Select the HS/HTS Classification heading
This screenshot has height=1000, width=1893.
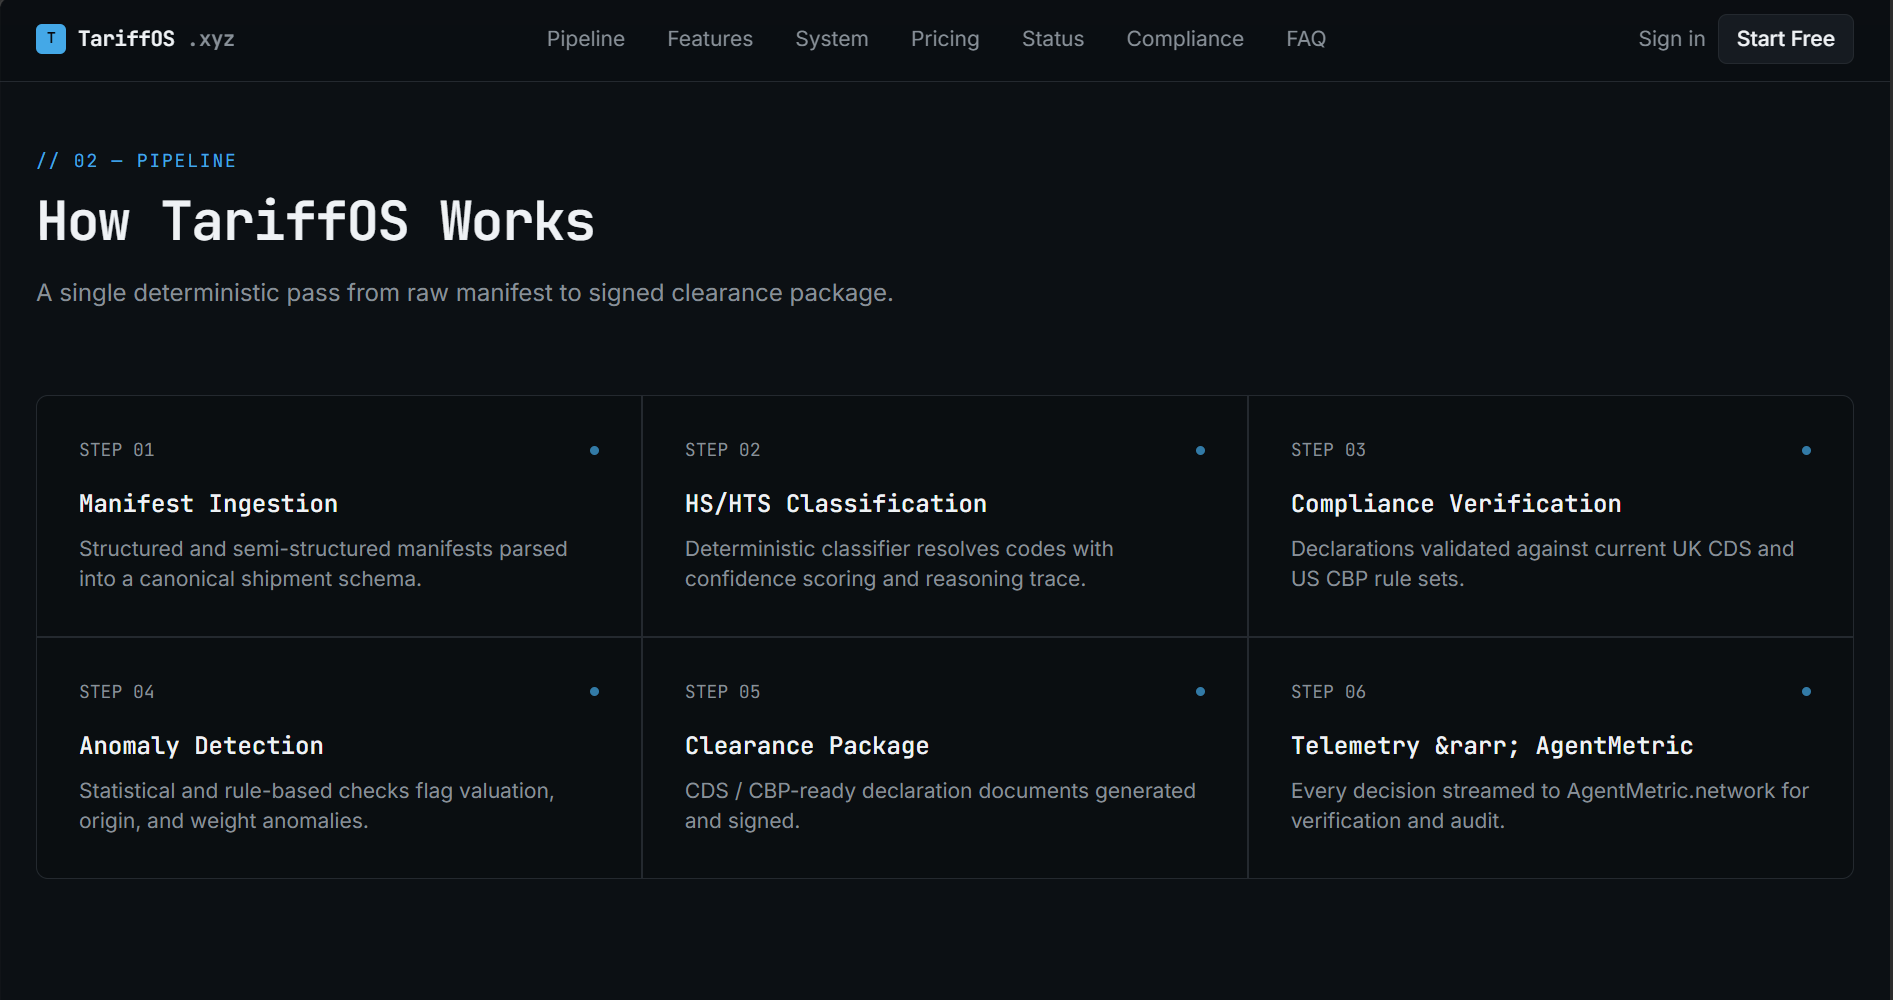click(836, 504)
